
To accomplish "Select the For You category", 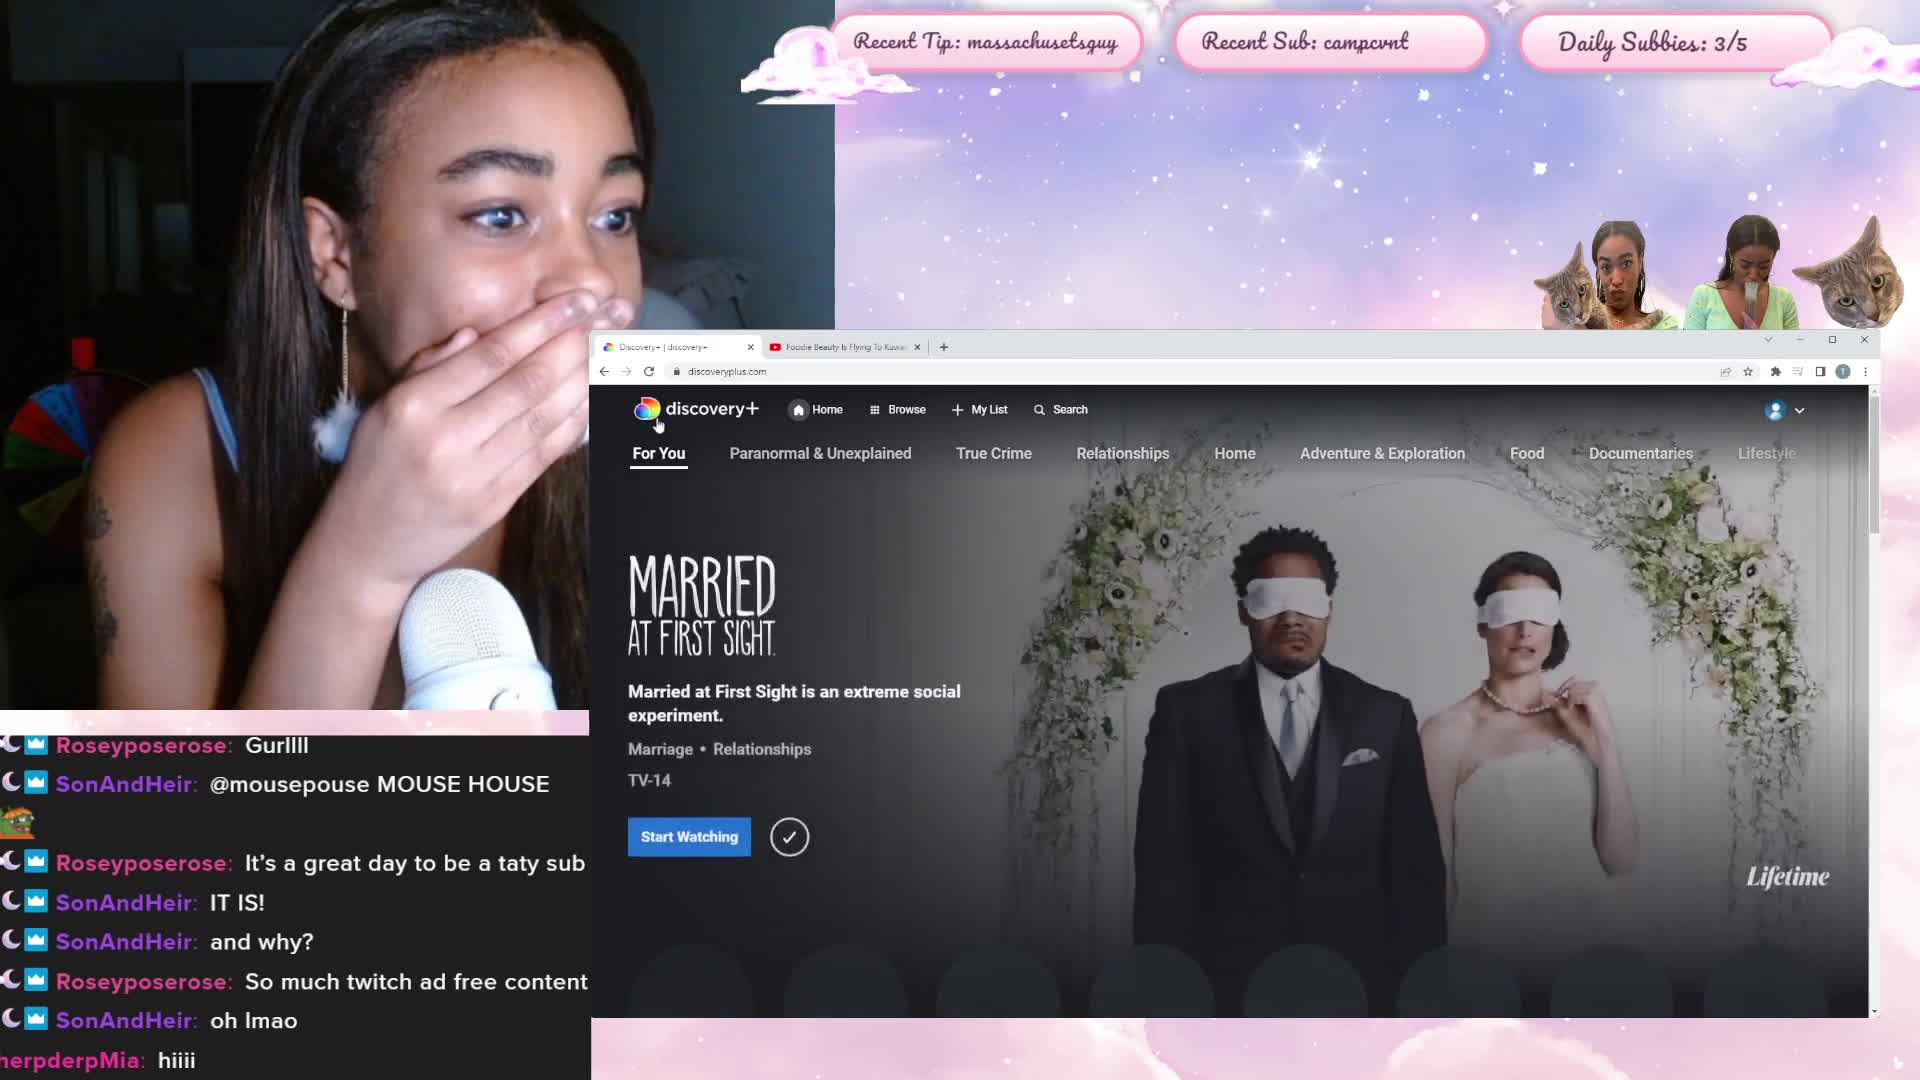I will (x=659, y=453).
